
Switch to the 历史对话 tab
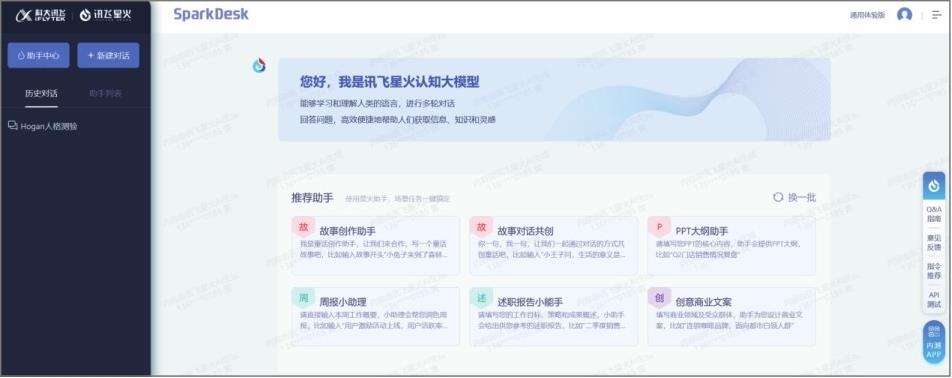(41, 93)
